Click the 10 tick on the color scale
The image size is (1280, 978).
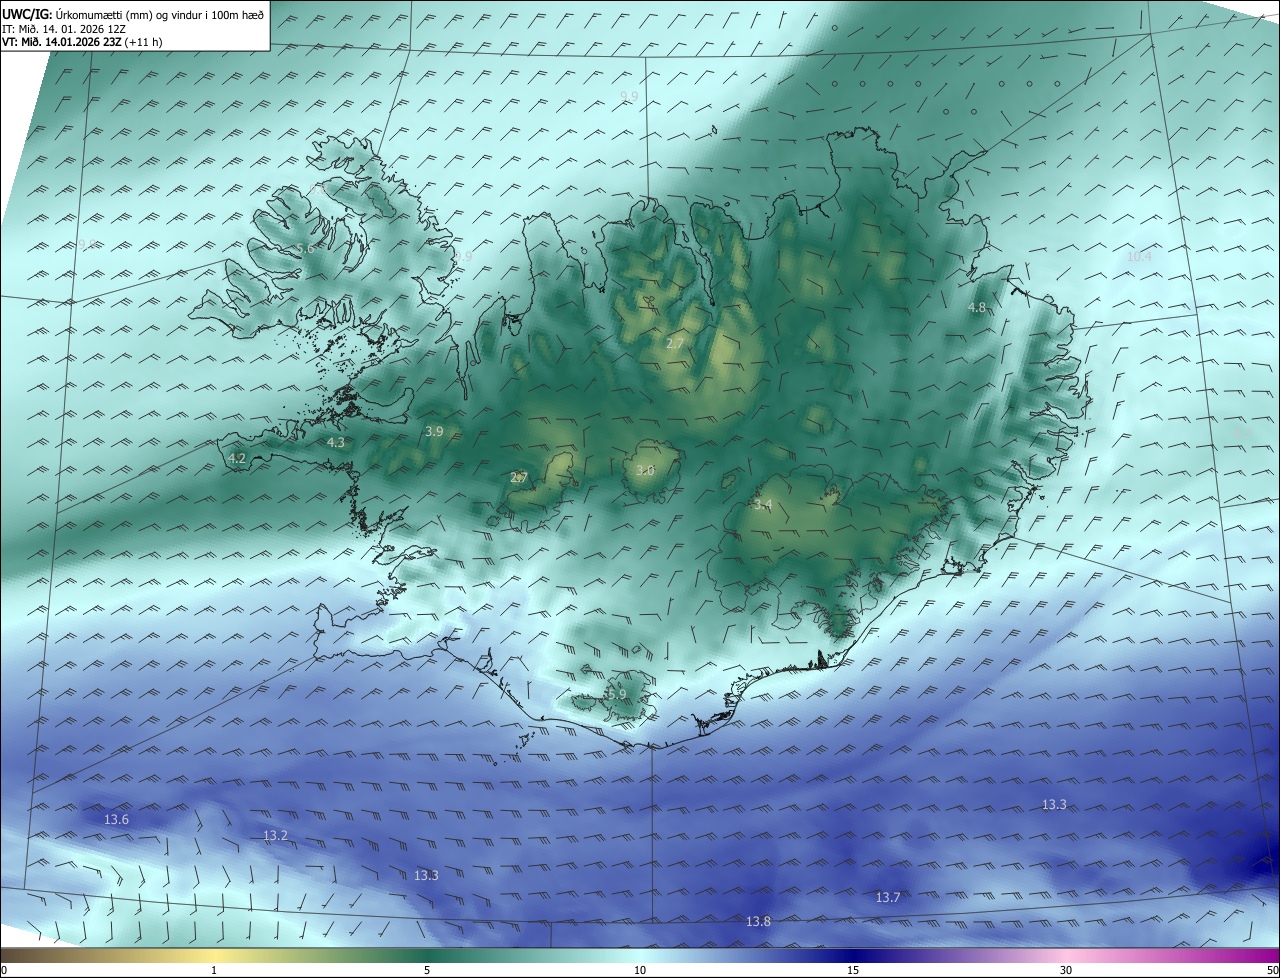(x=640, y=970)
